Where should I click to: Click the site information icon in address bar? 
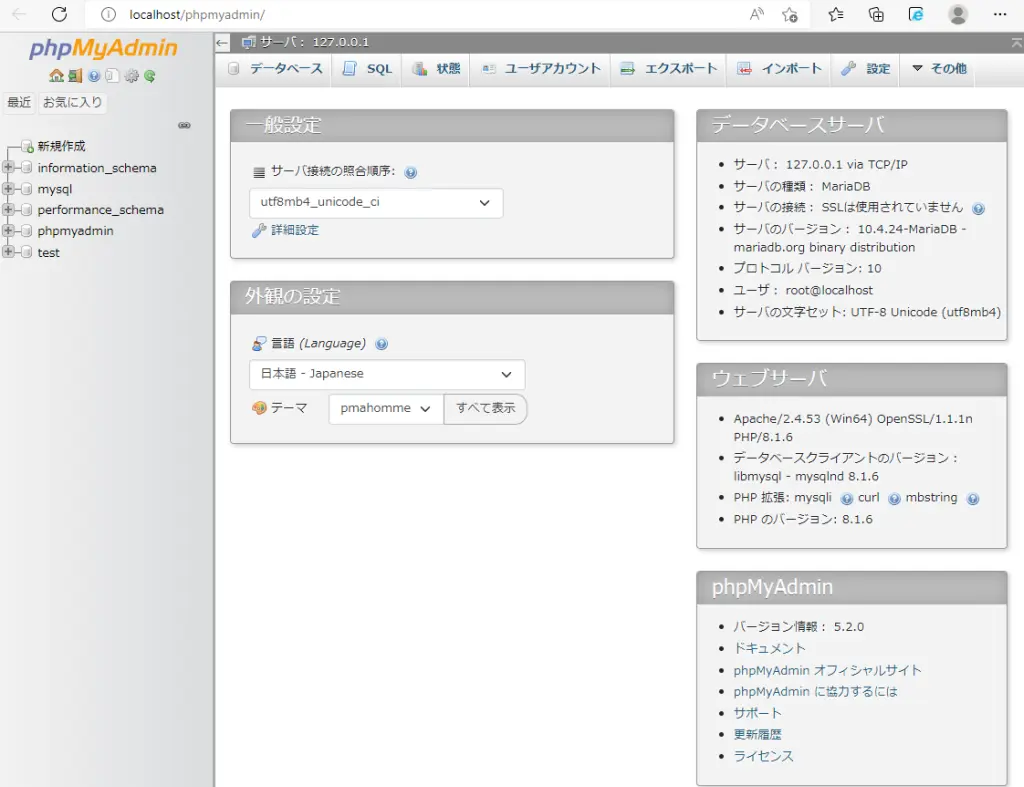(108, 14)
